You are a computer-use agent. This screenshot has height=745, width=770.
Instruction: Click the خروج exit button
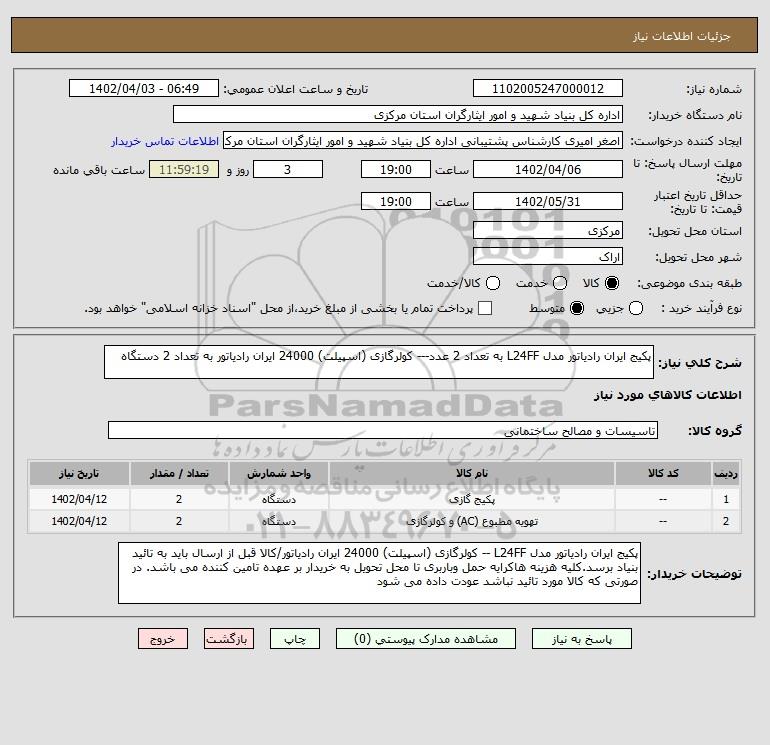163,639
